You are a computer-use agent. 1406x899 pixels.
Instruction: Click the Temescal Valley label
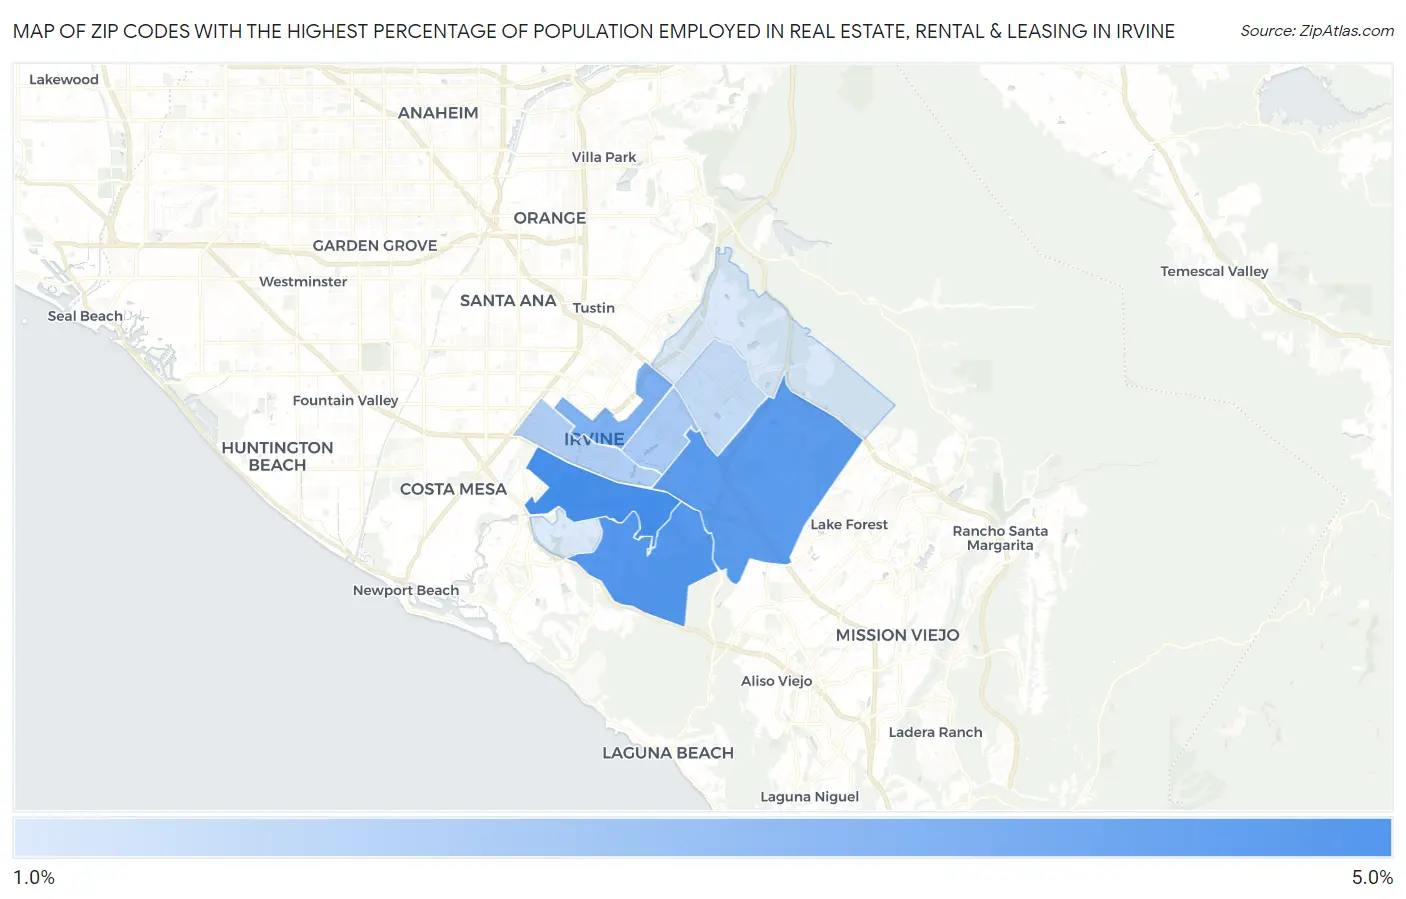pos(1214,272)
